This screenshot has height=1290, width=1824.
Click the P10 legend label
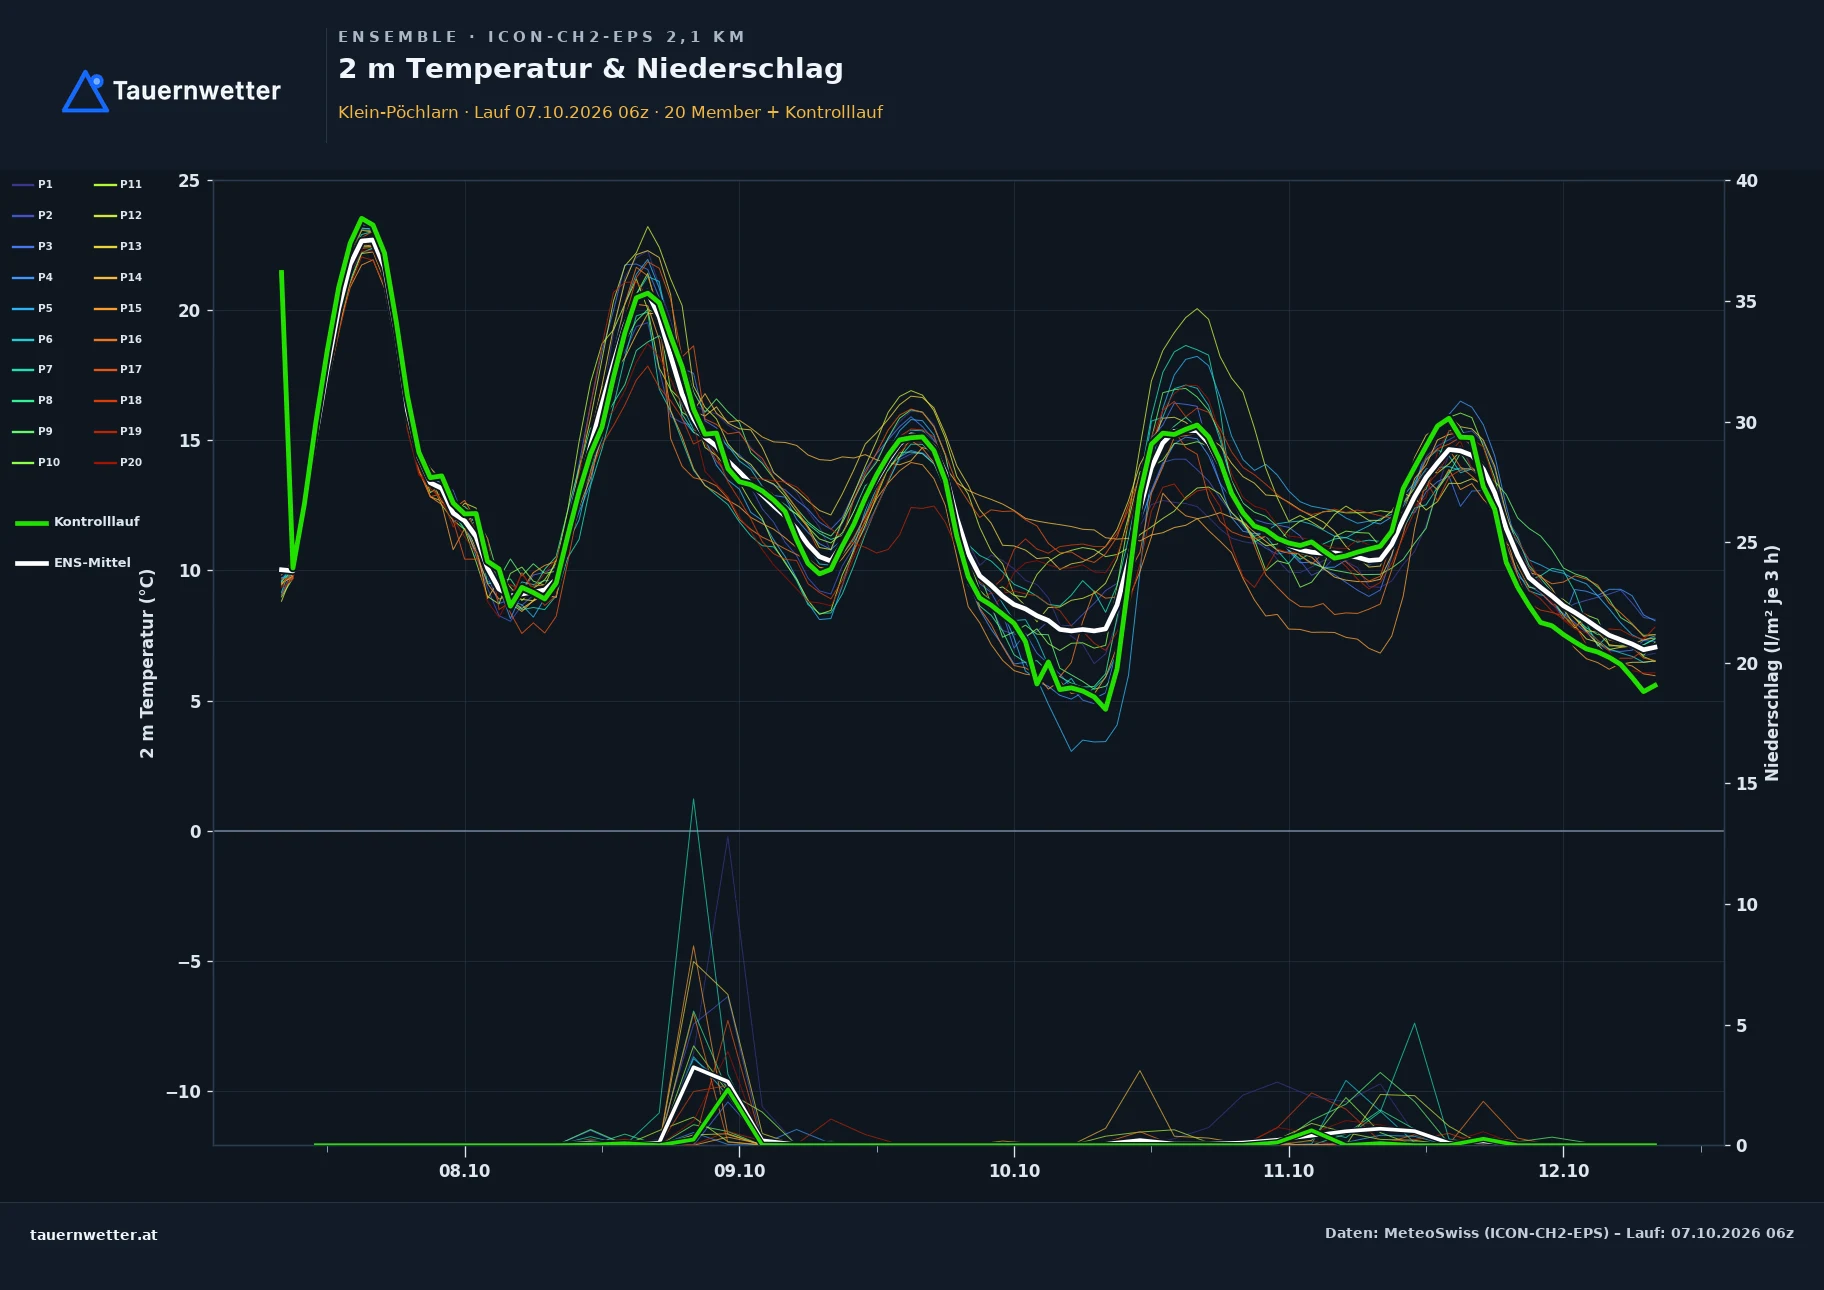point(49,462)
